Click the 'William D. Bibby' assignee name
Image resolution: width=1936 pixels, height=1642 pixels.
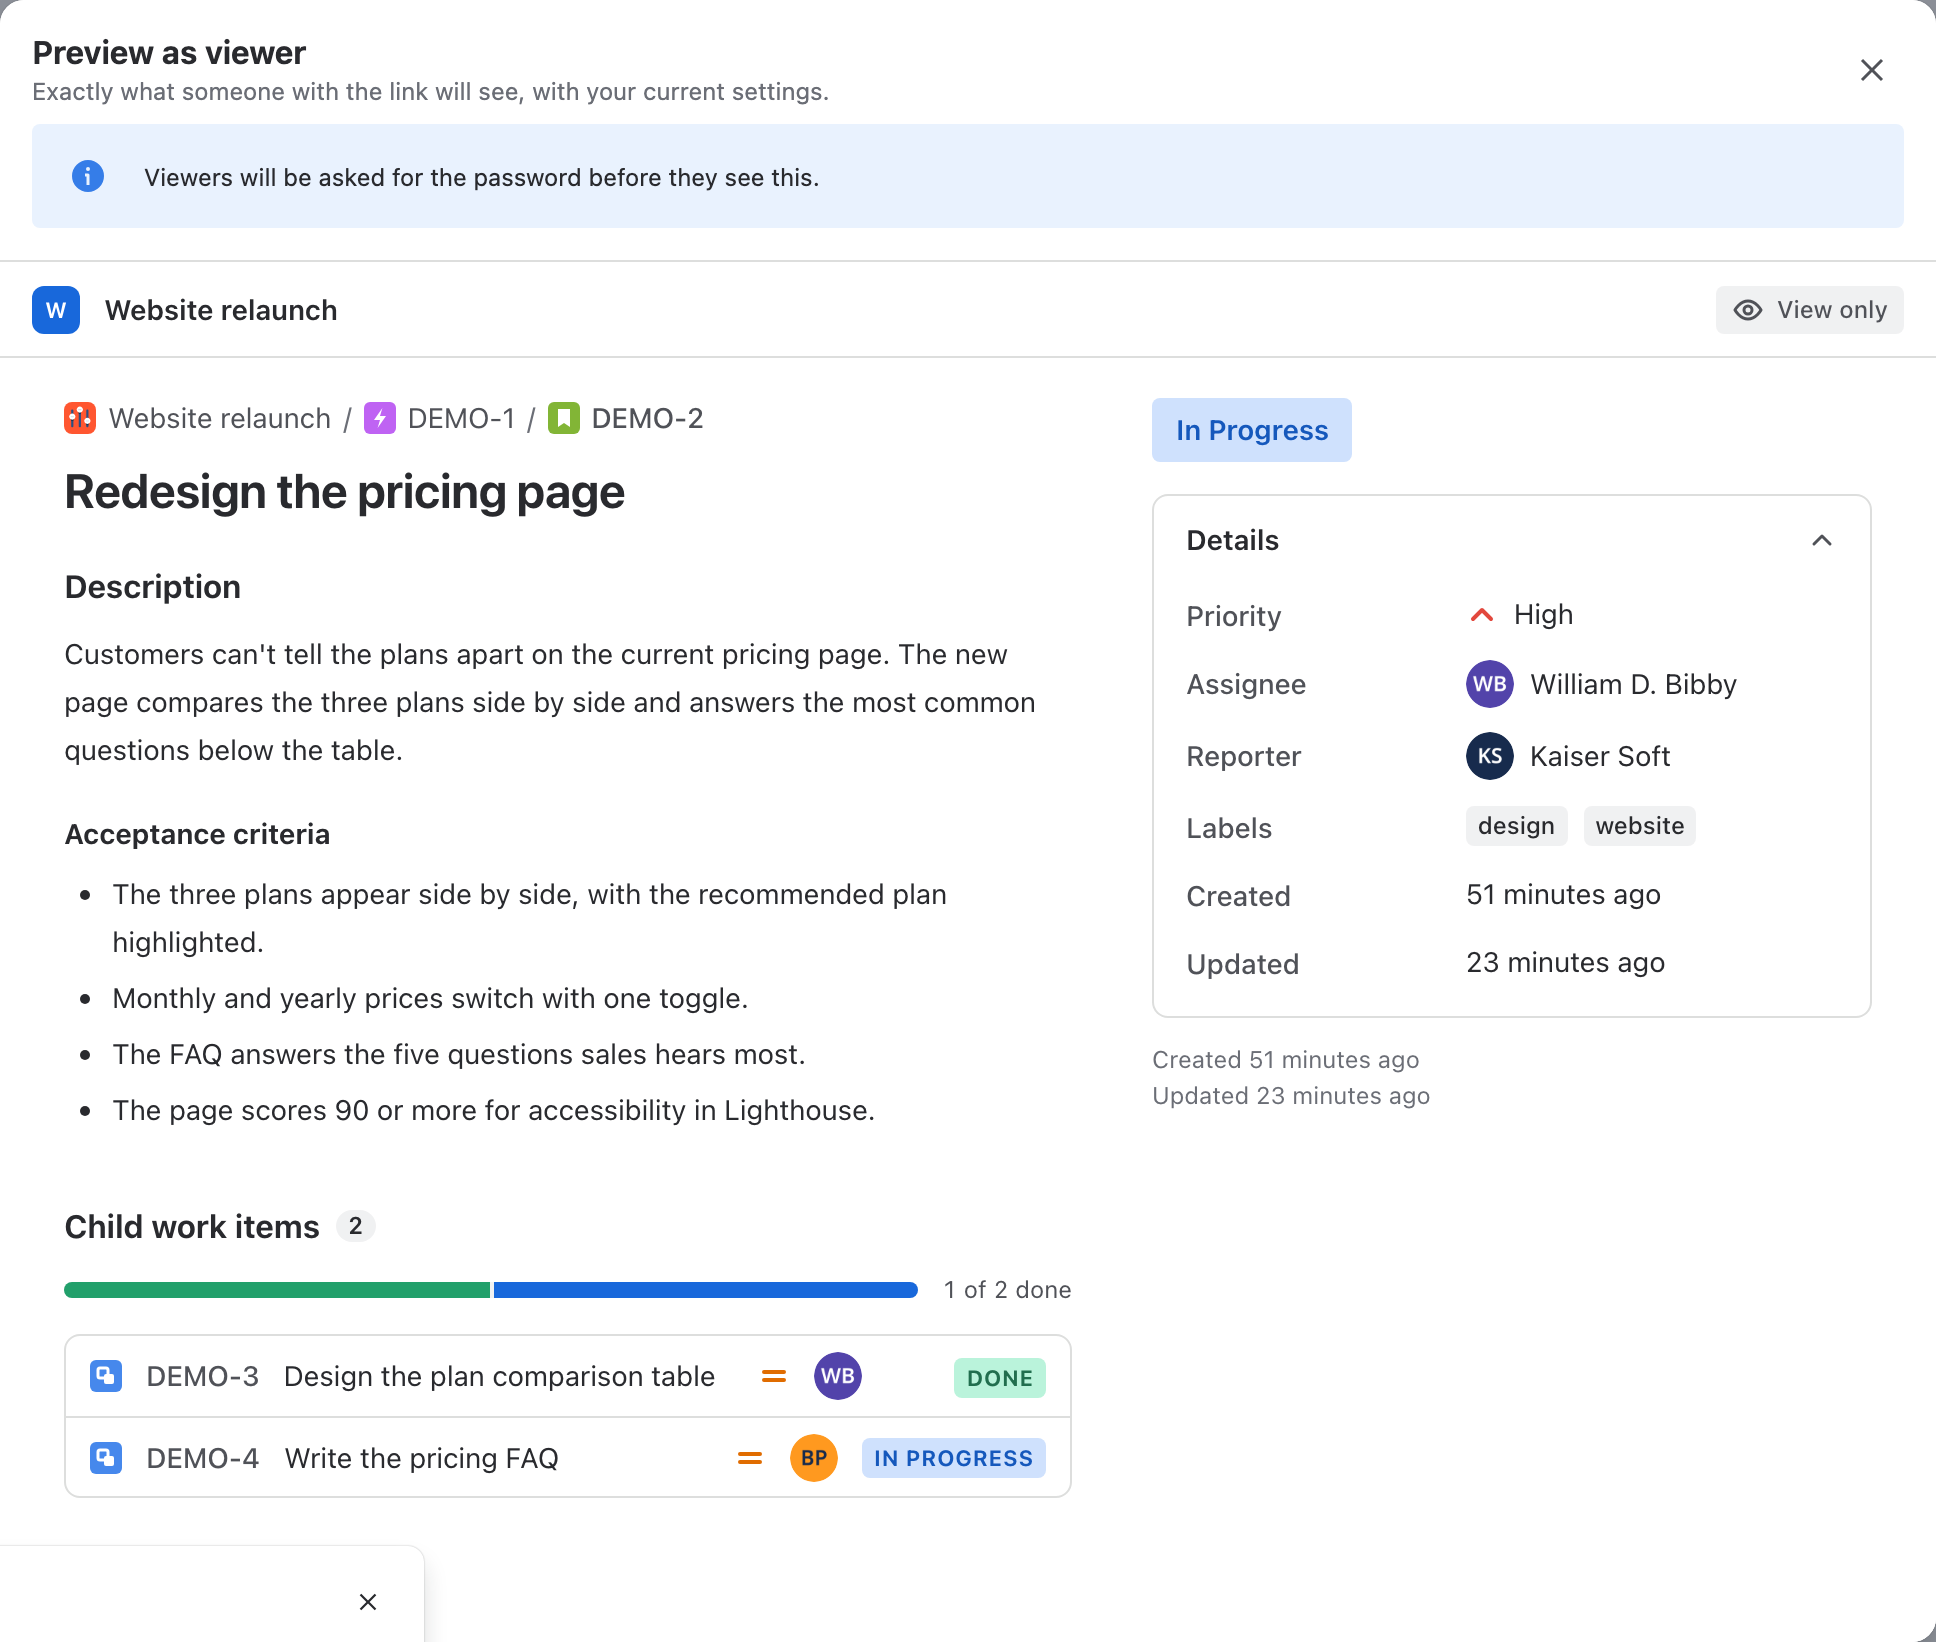coord(1633,684)
